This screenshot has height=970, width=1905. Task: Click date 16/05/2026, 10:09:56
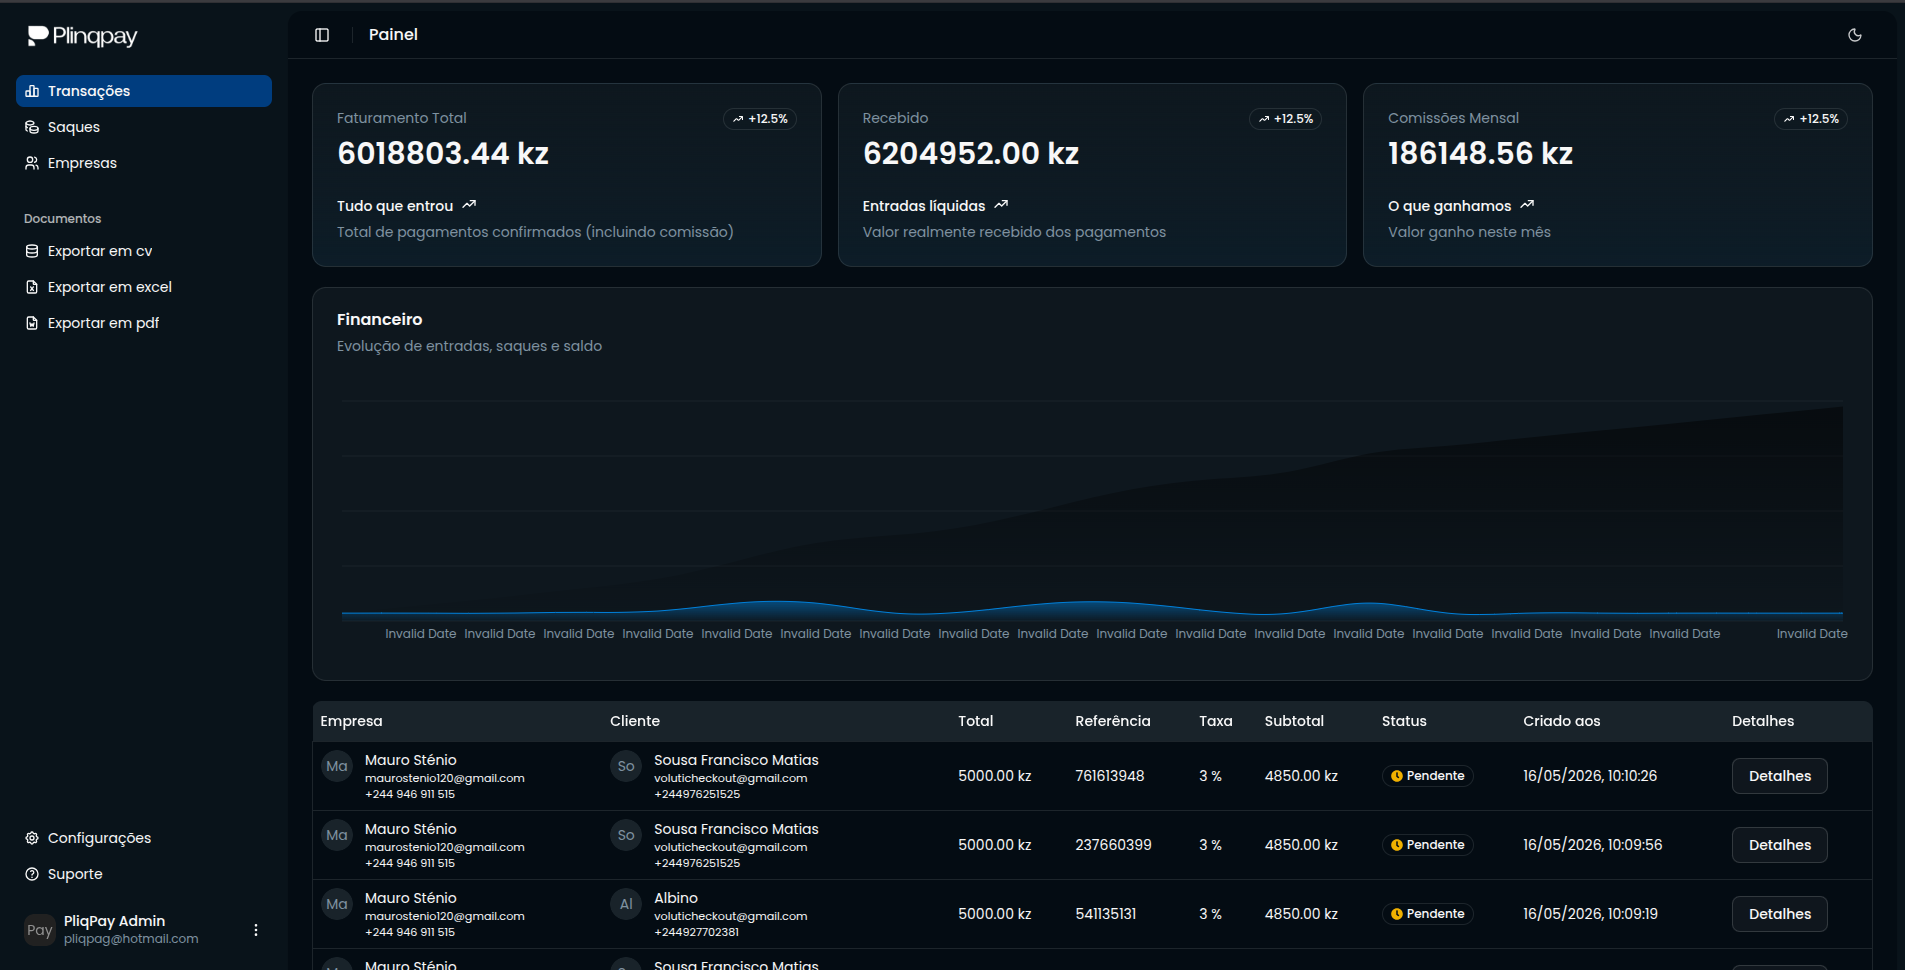(1593, 845)
